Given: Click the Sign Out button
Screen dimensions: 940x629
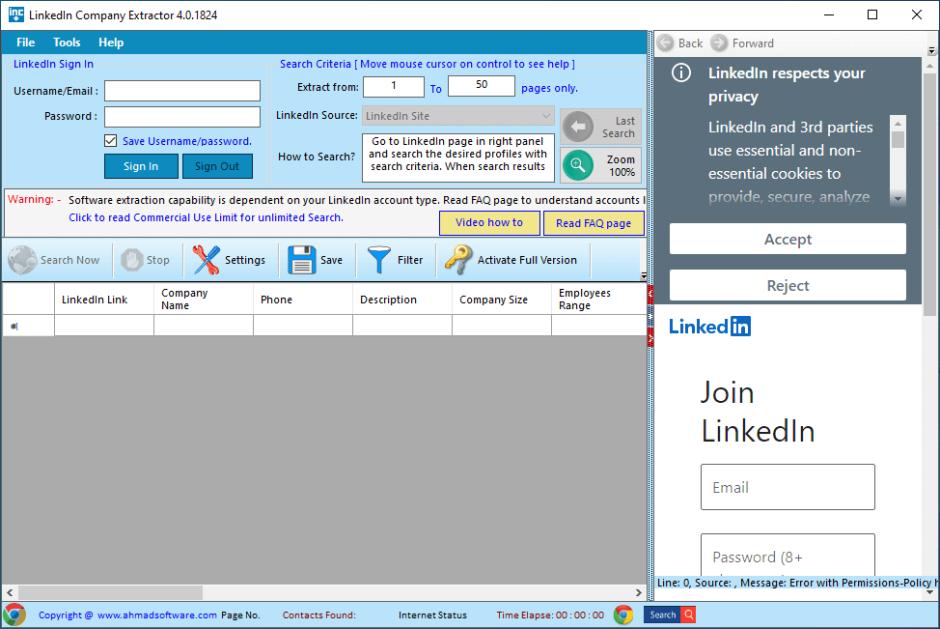Looking at the screenshot, I should coord(217,166).
